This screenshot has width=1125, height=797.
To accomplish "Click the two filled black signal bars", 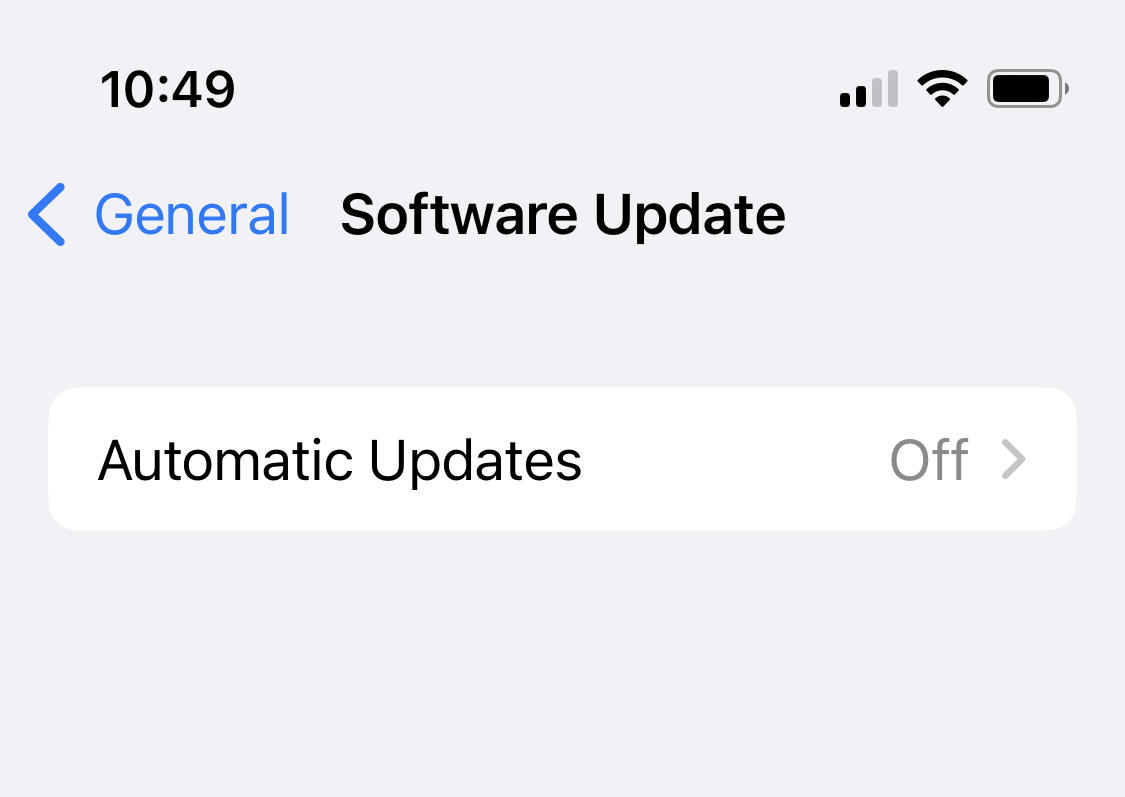I will coord(853,95).
